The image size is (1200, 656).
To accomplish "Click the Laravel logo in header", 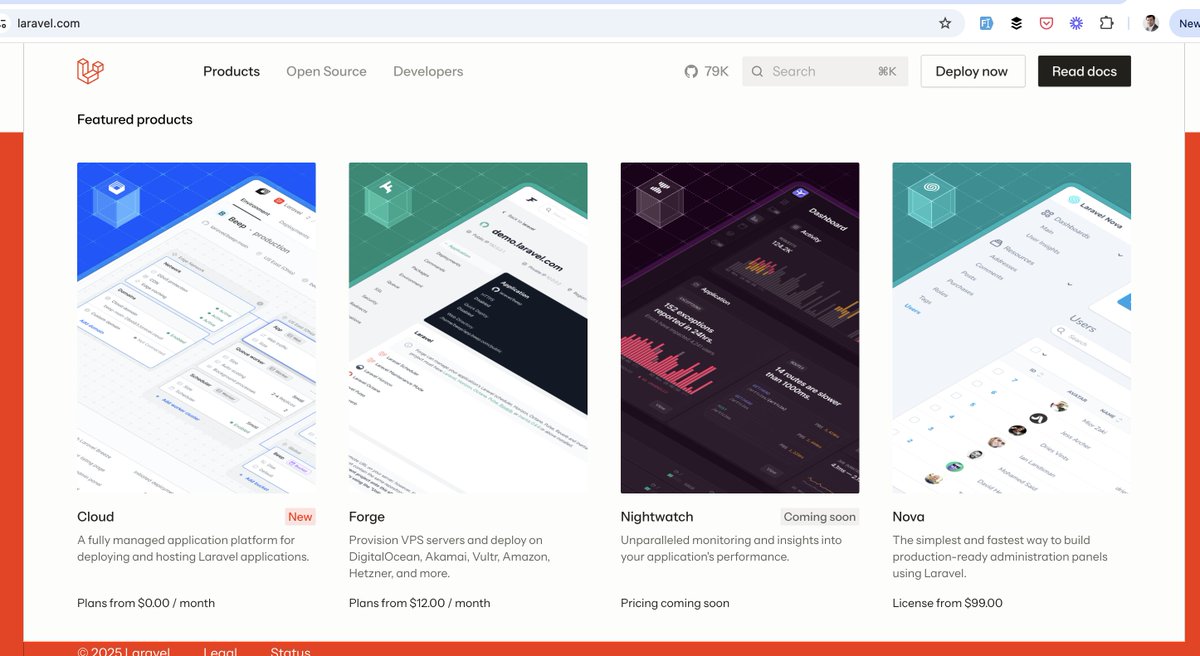I will coord(90,71).
